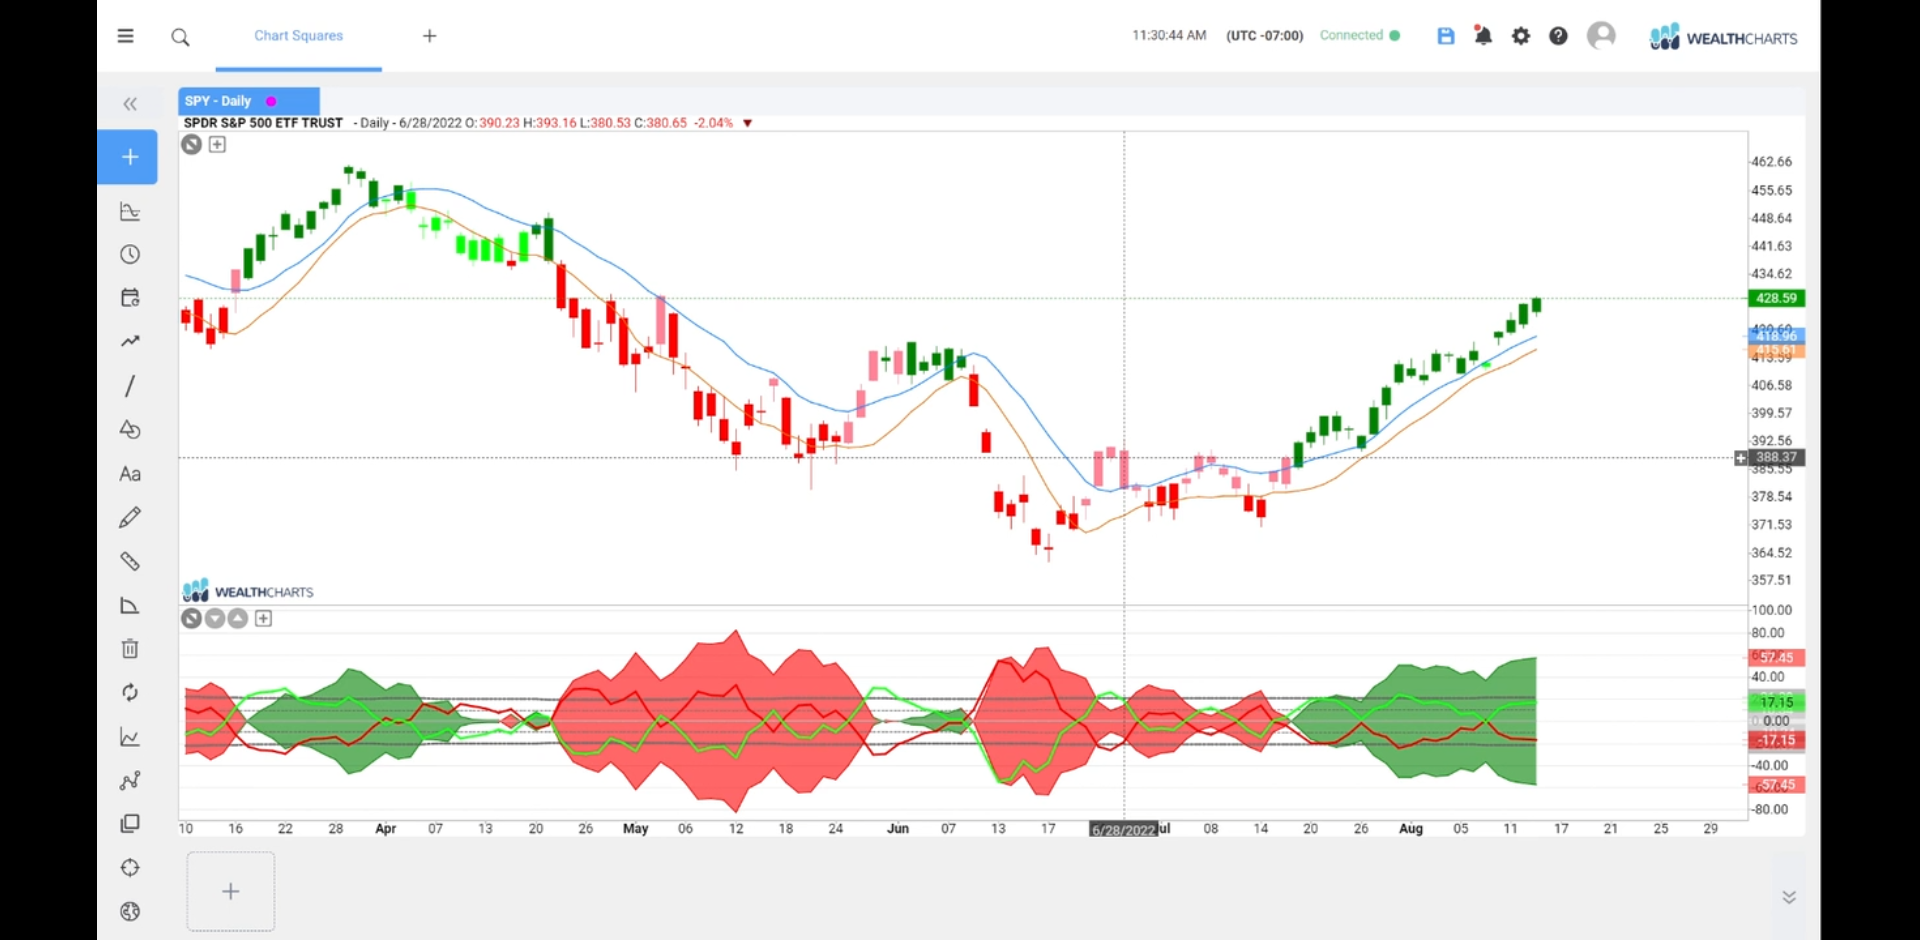
Task: Expand the indicator pane plus box
Action: tap(263, 619)
